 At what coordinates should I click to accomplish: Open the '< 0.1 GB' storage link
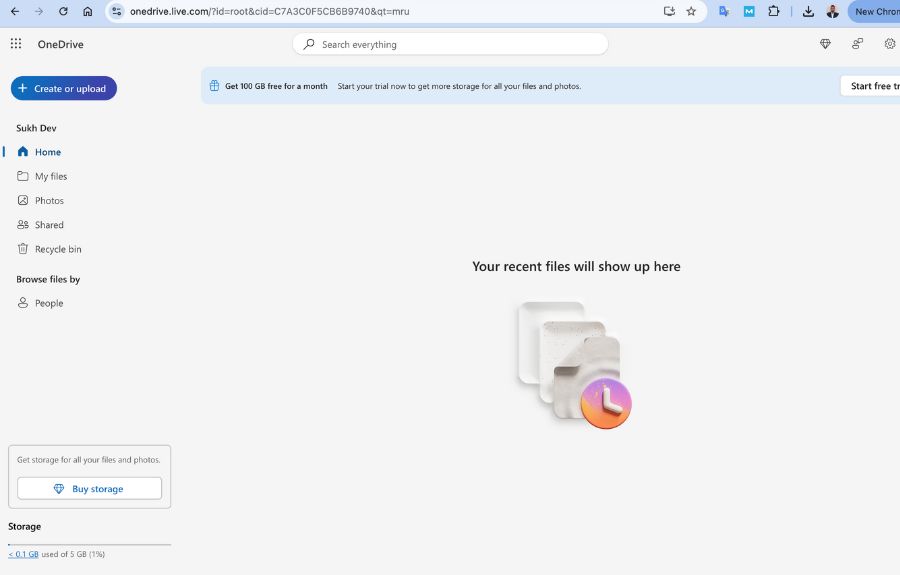coord(24,554)
